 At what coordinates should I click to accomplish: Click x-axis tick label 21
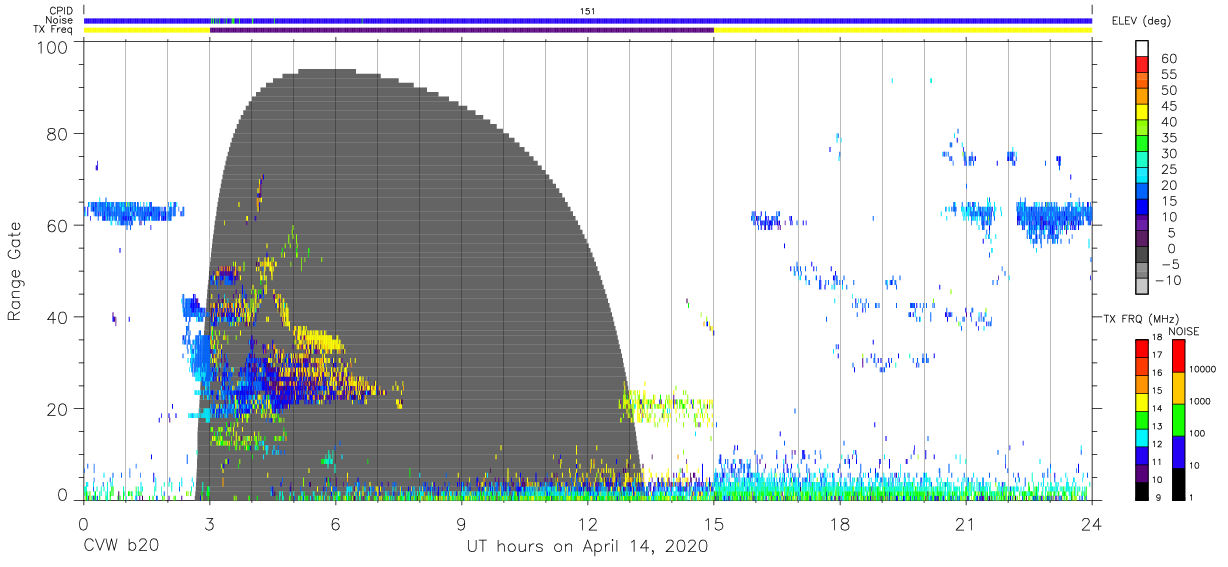[966, 523]
